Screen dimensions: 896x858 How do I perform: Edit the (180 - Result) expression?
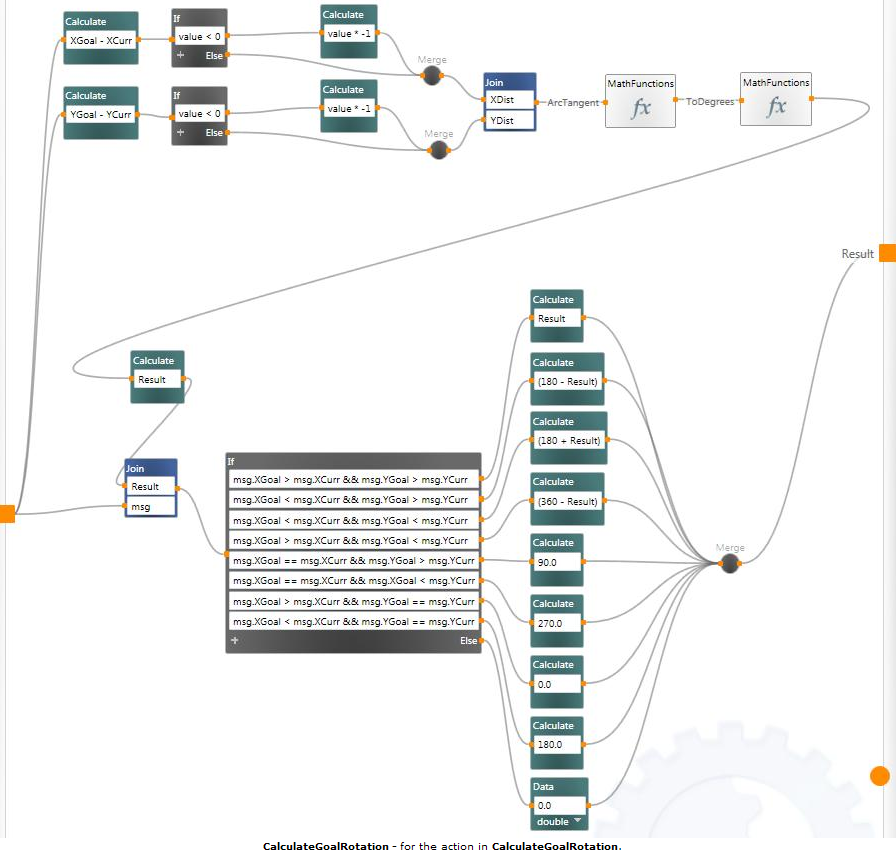tap(567, 381)
